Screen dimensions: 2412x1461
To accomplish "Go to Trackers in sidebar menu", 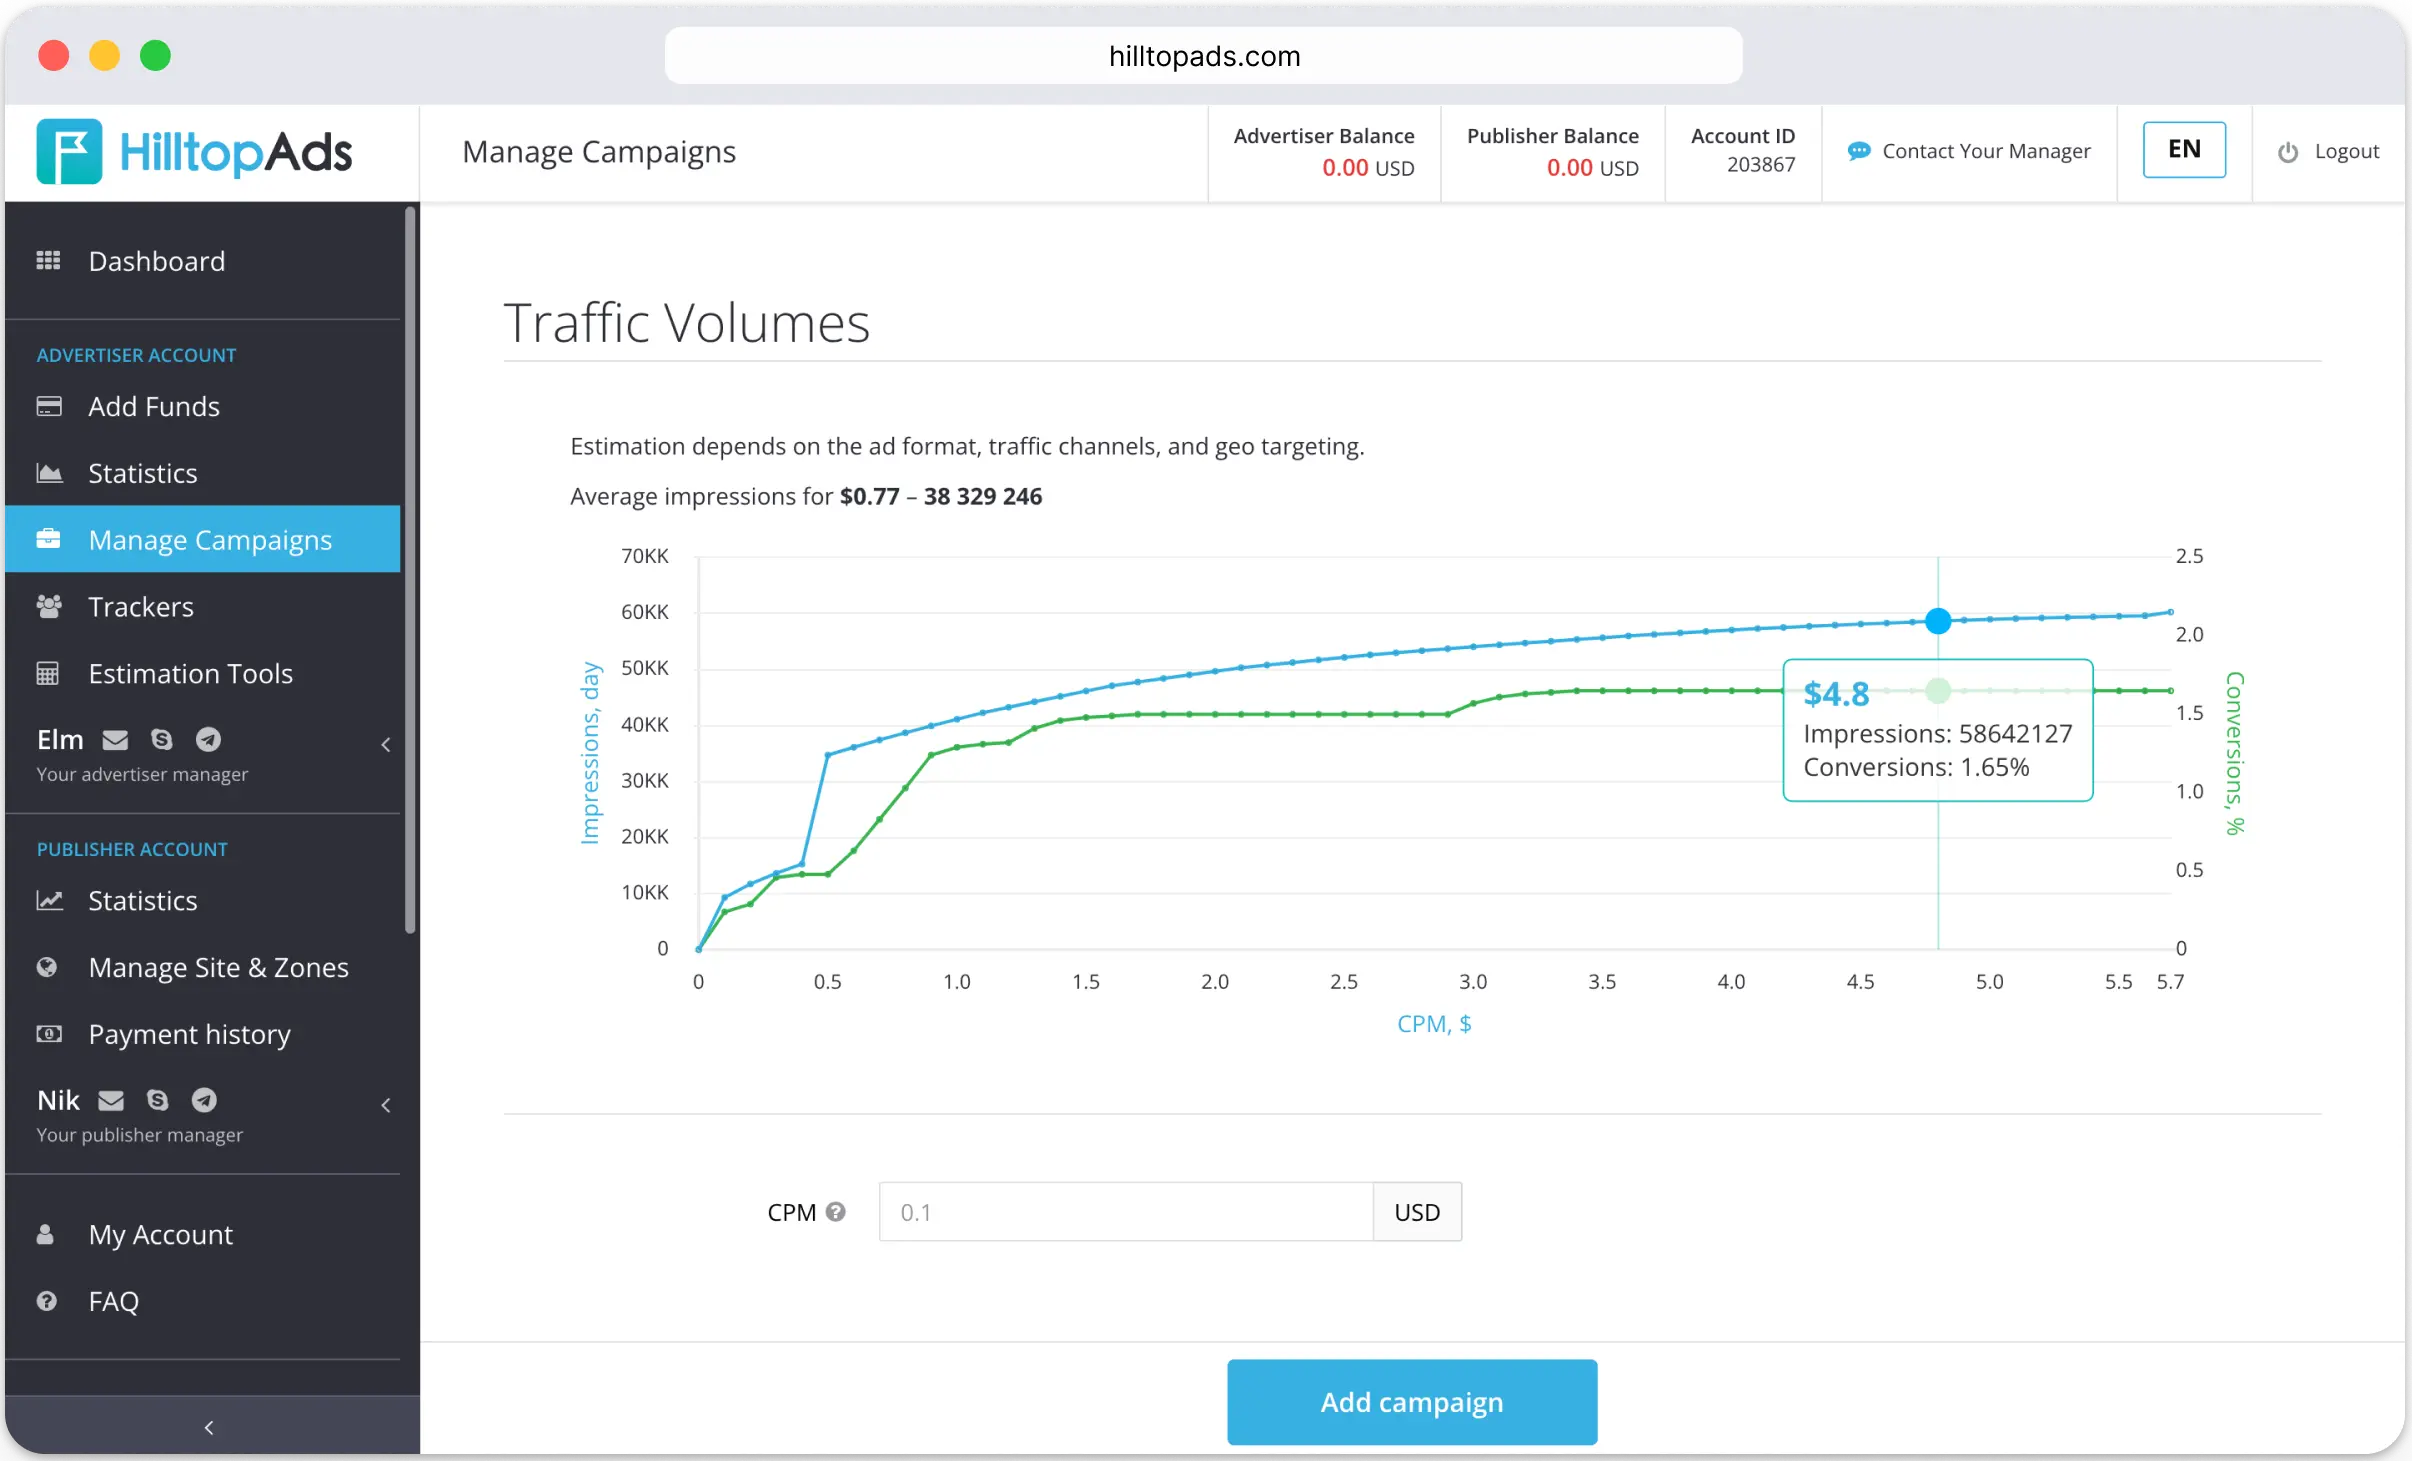I will [141, 607].
